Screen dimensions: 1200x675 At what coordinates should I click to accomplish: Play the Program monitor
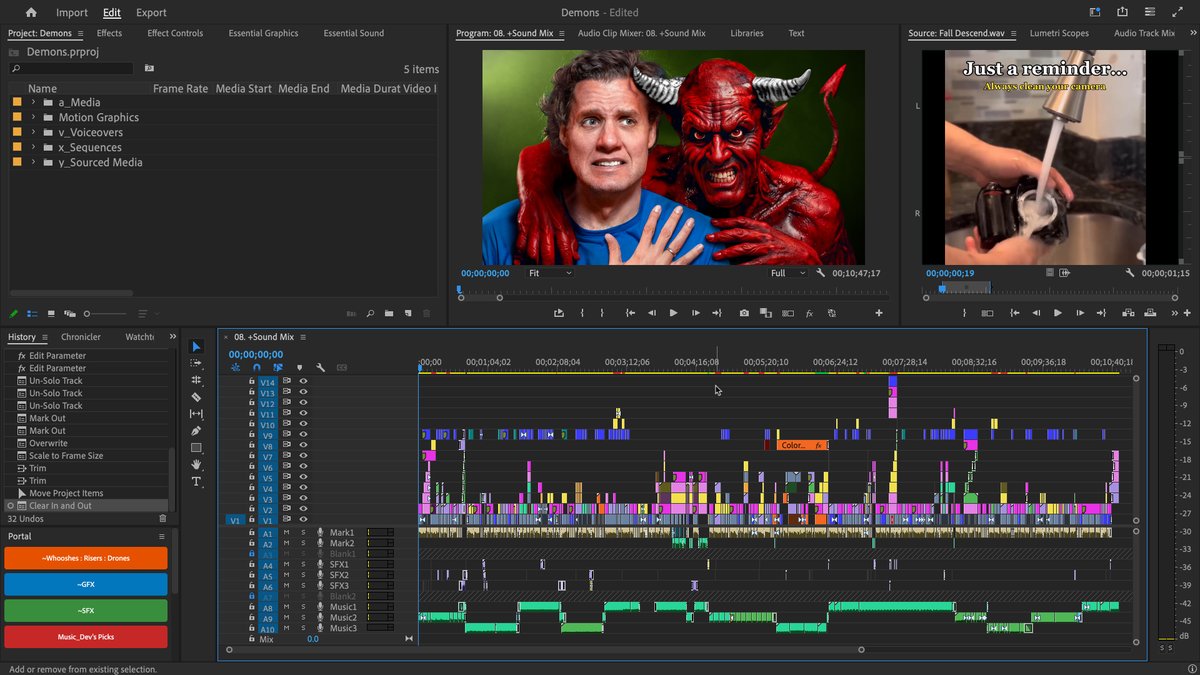(673, 313)
